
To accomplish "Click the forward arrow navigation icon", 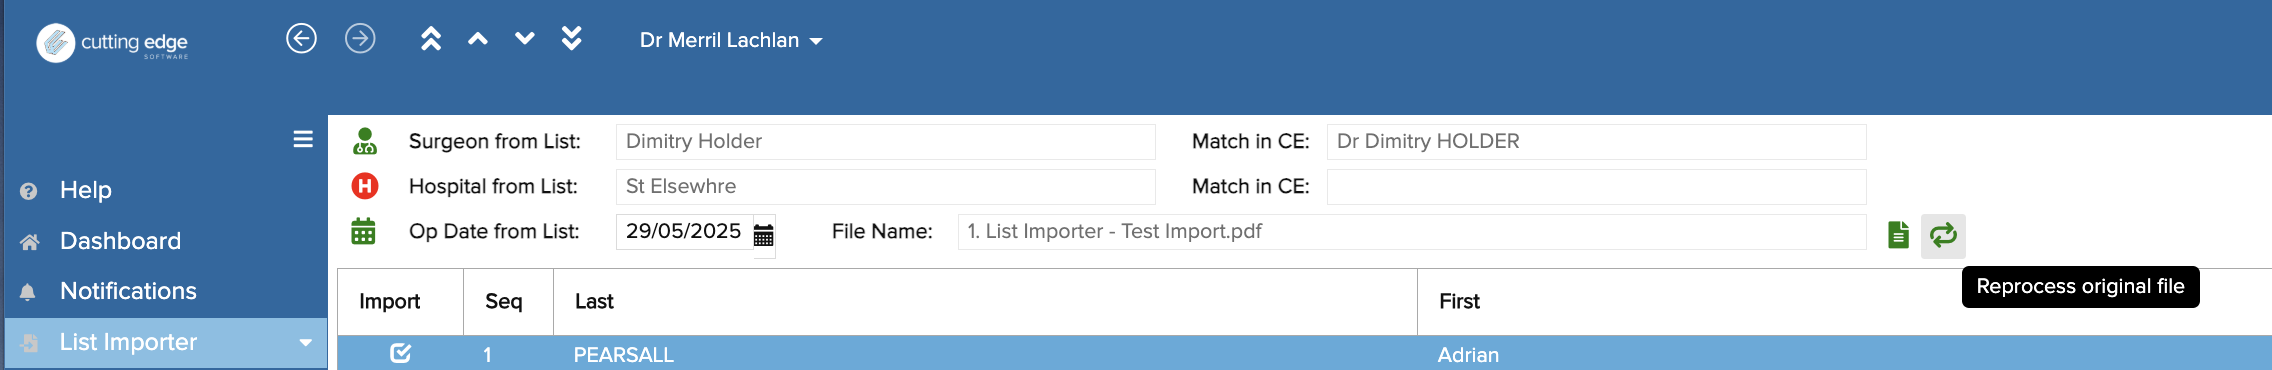I will pyautogui.click(x=360, y=39).
